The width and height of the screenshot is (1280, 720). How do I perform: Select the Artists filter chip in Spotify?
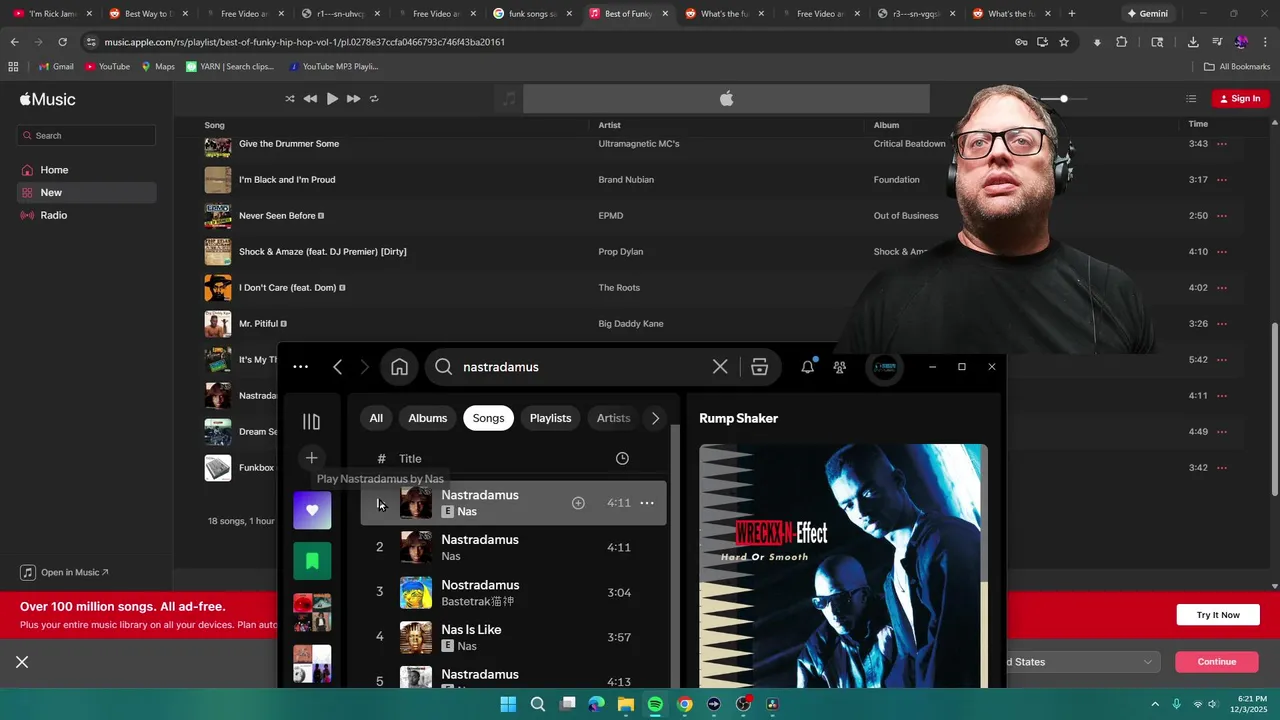point(613,418)
